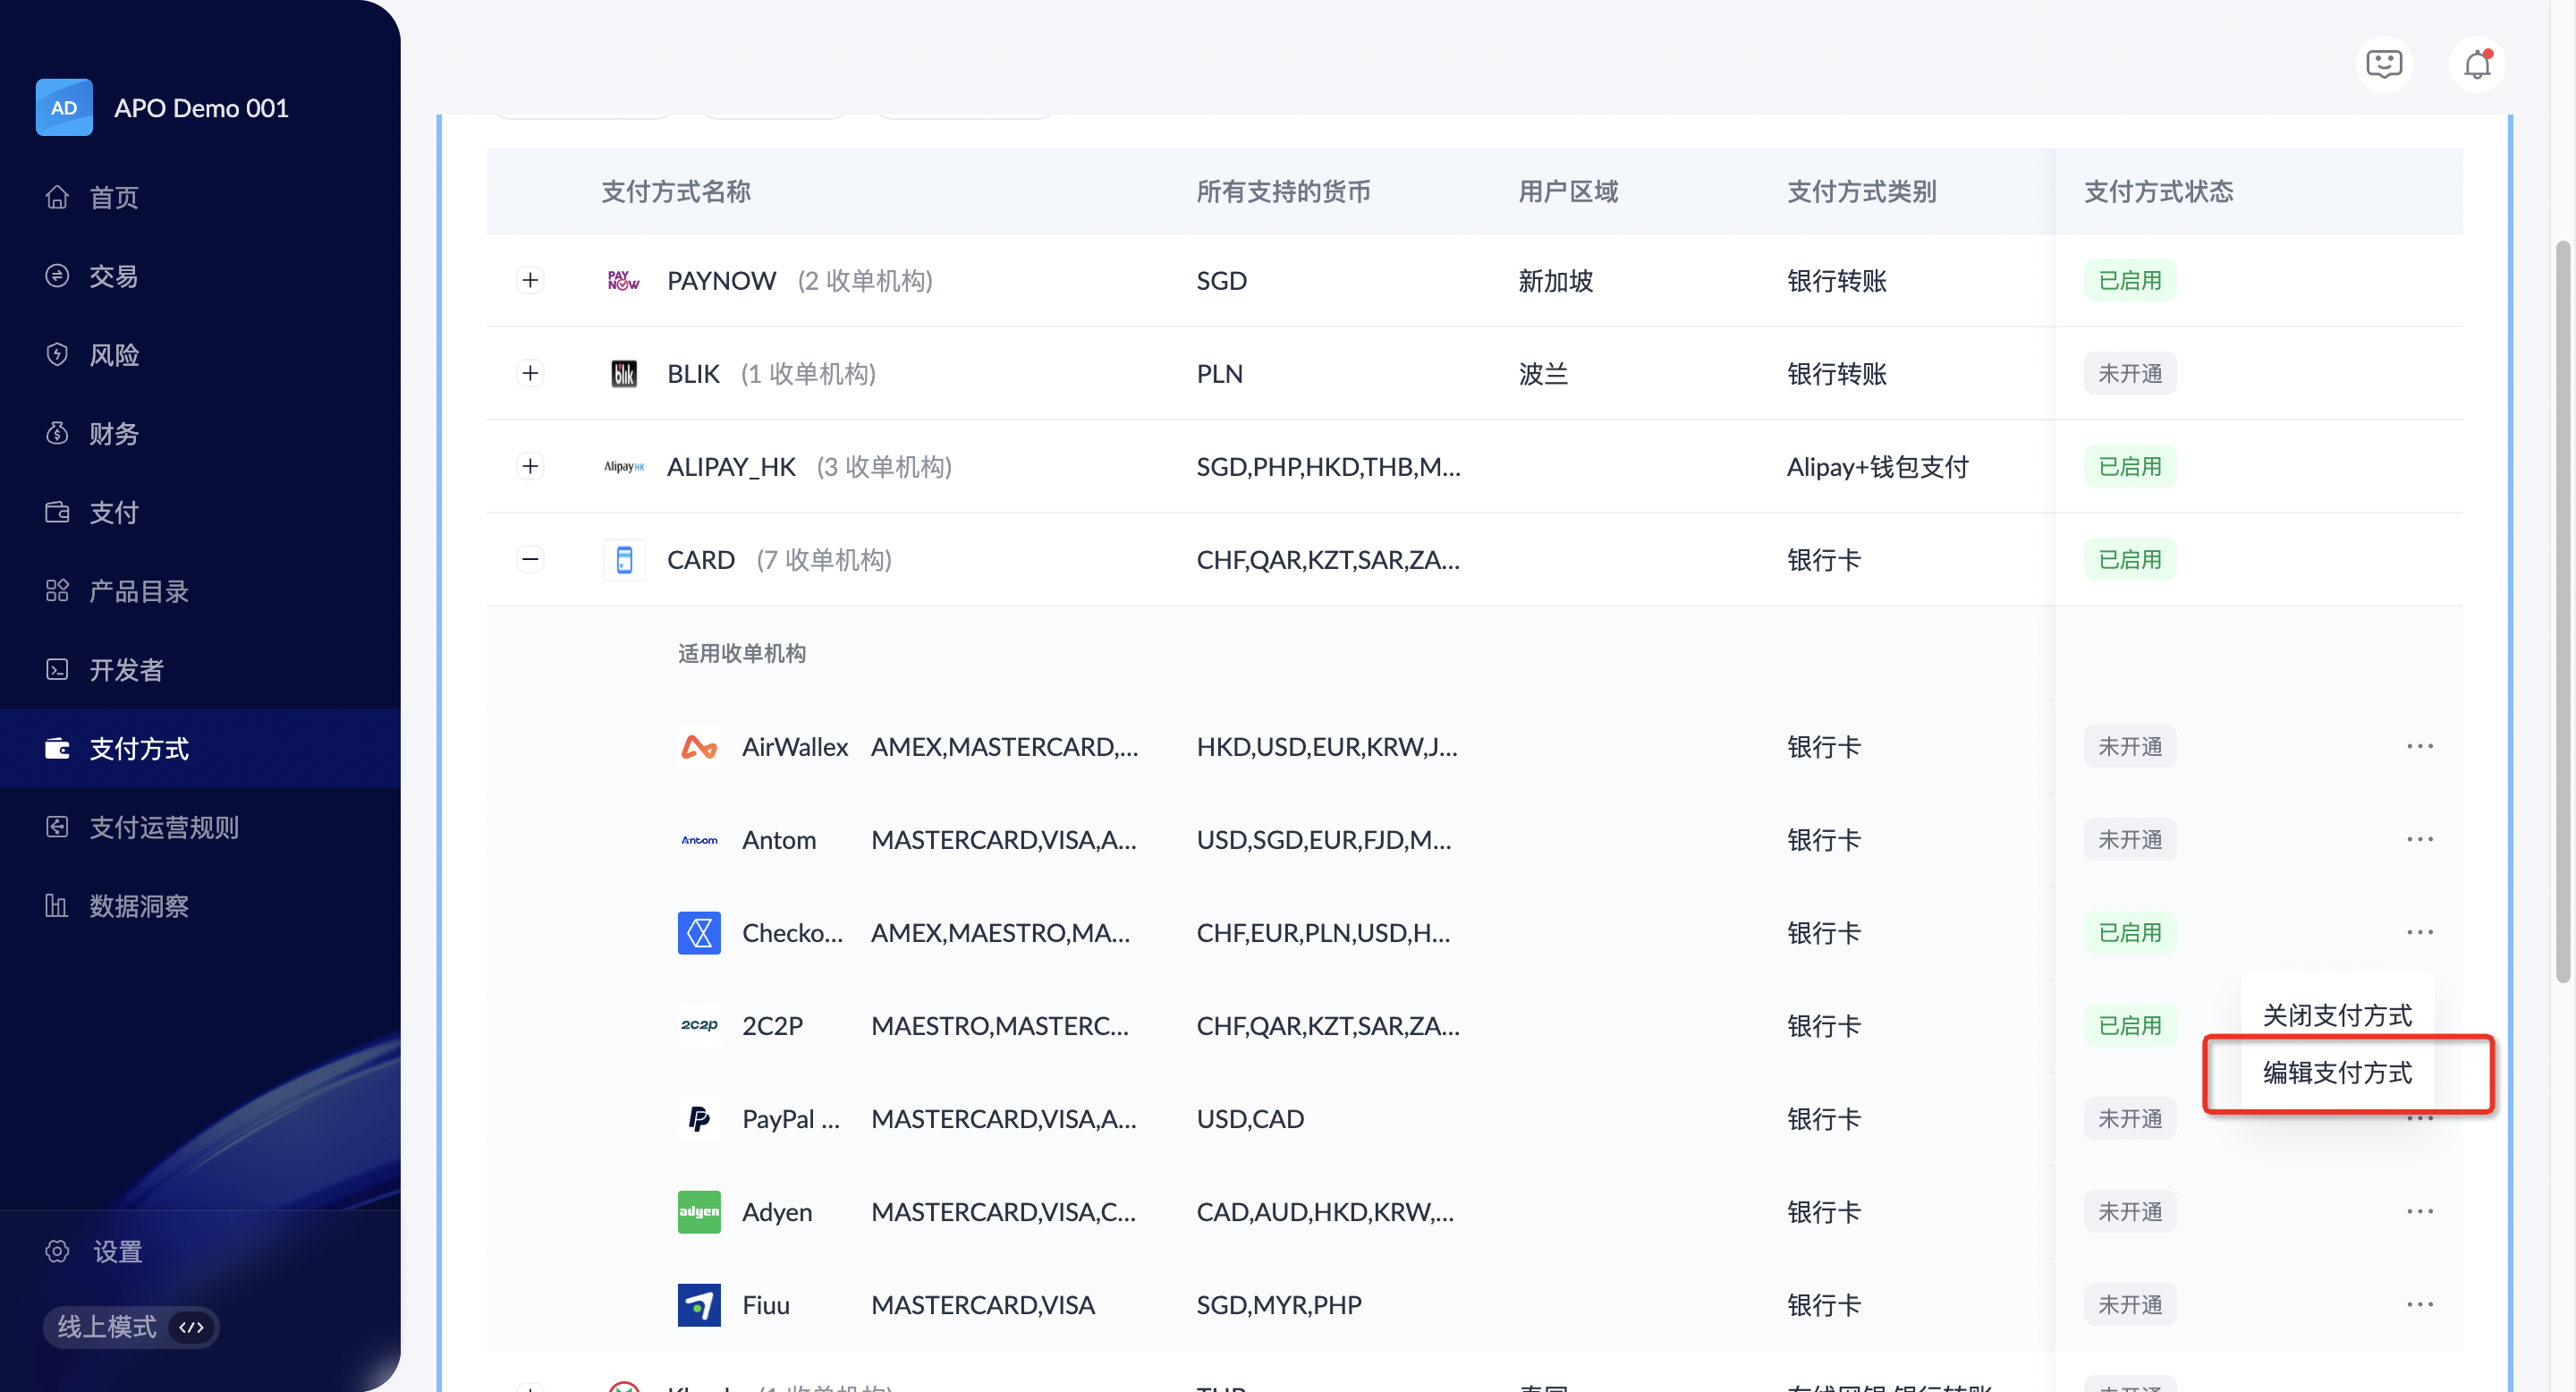Expand the BLIK row
2576x1392 pixels.
(x=530, y=373)
